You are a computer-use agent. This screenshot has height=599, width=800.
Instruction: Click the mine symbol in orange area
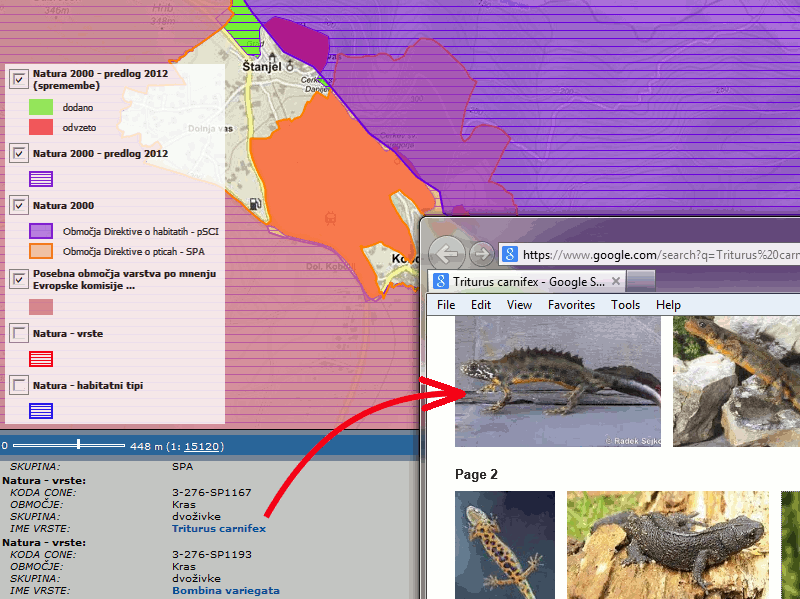330,216
